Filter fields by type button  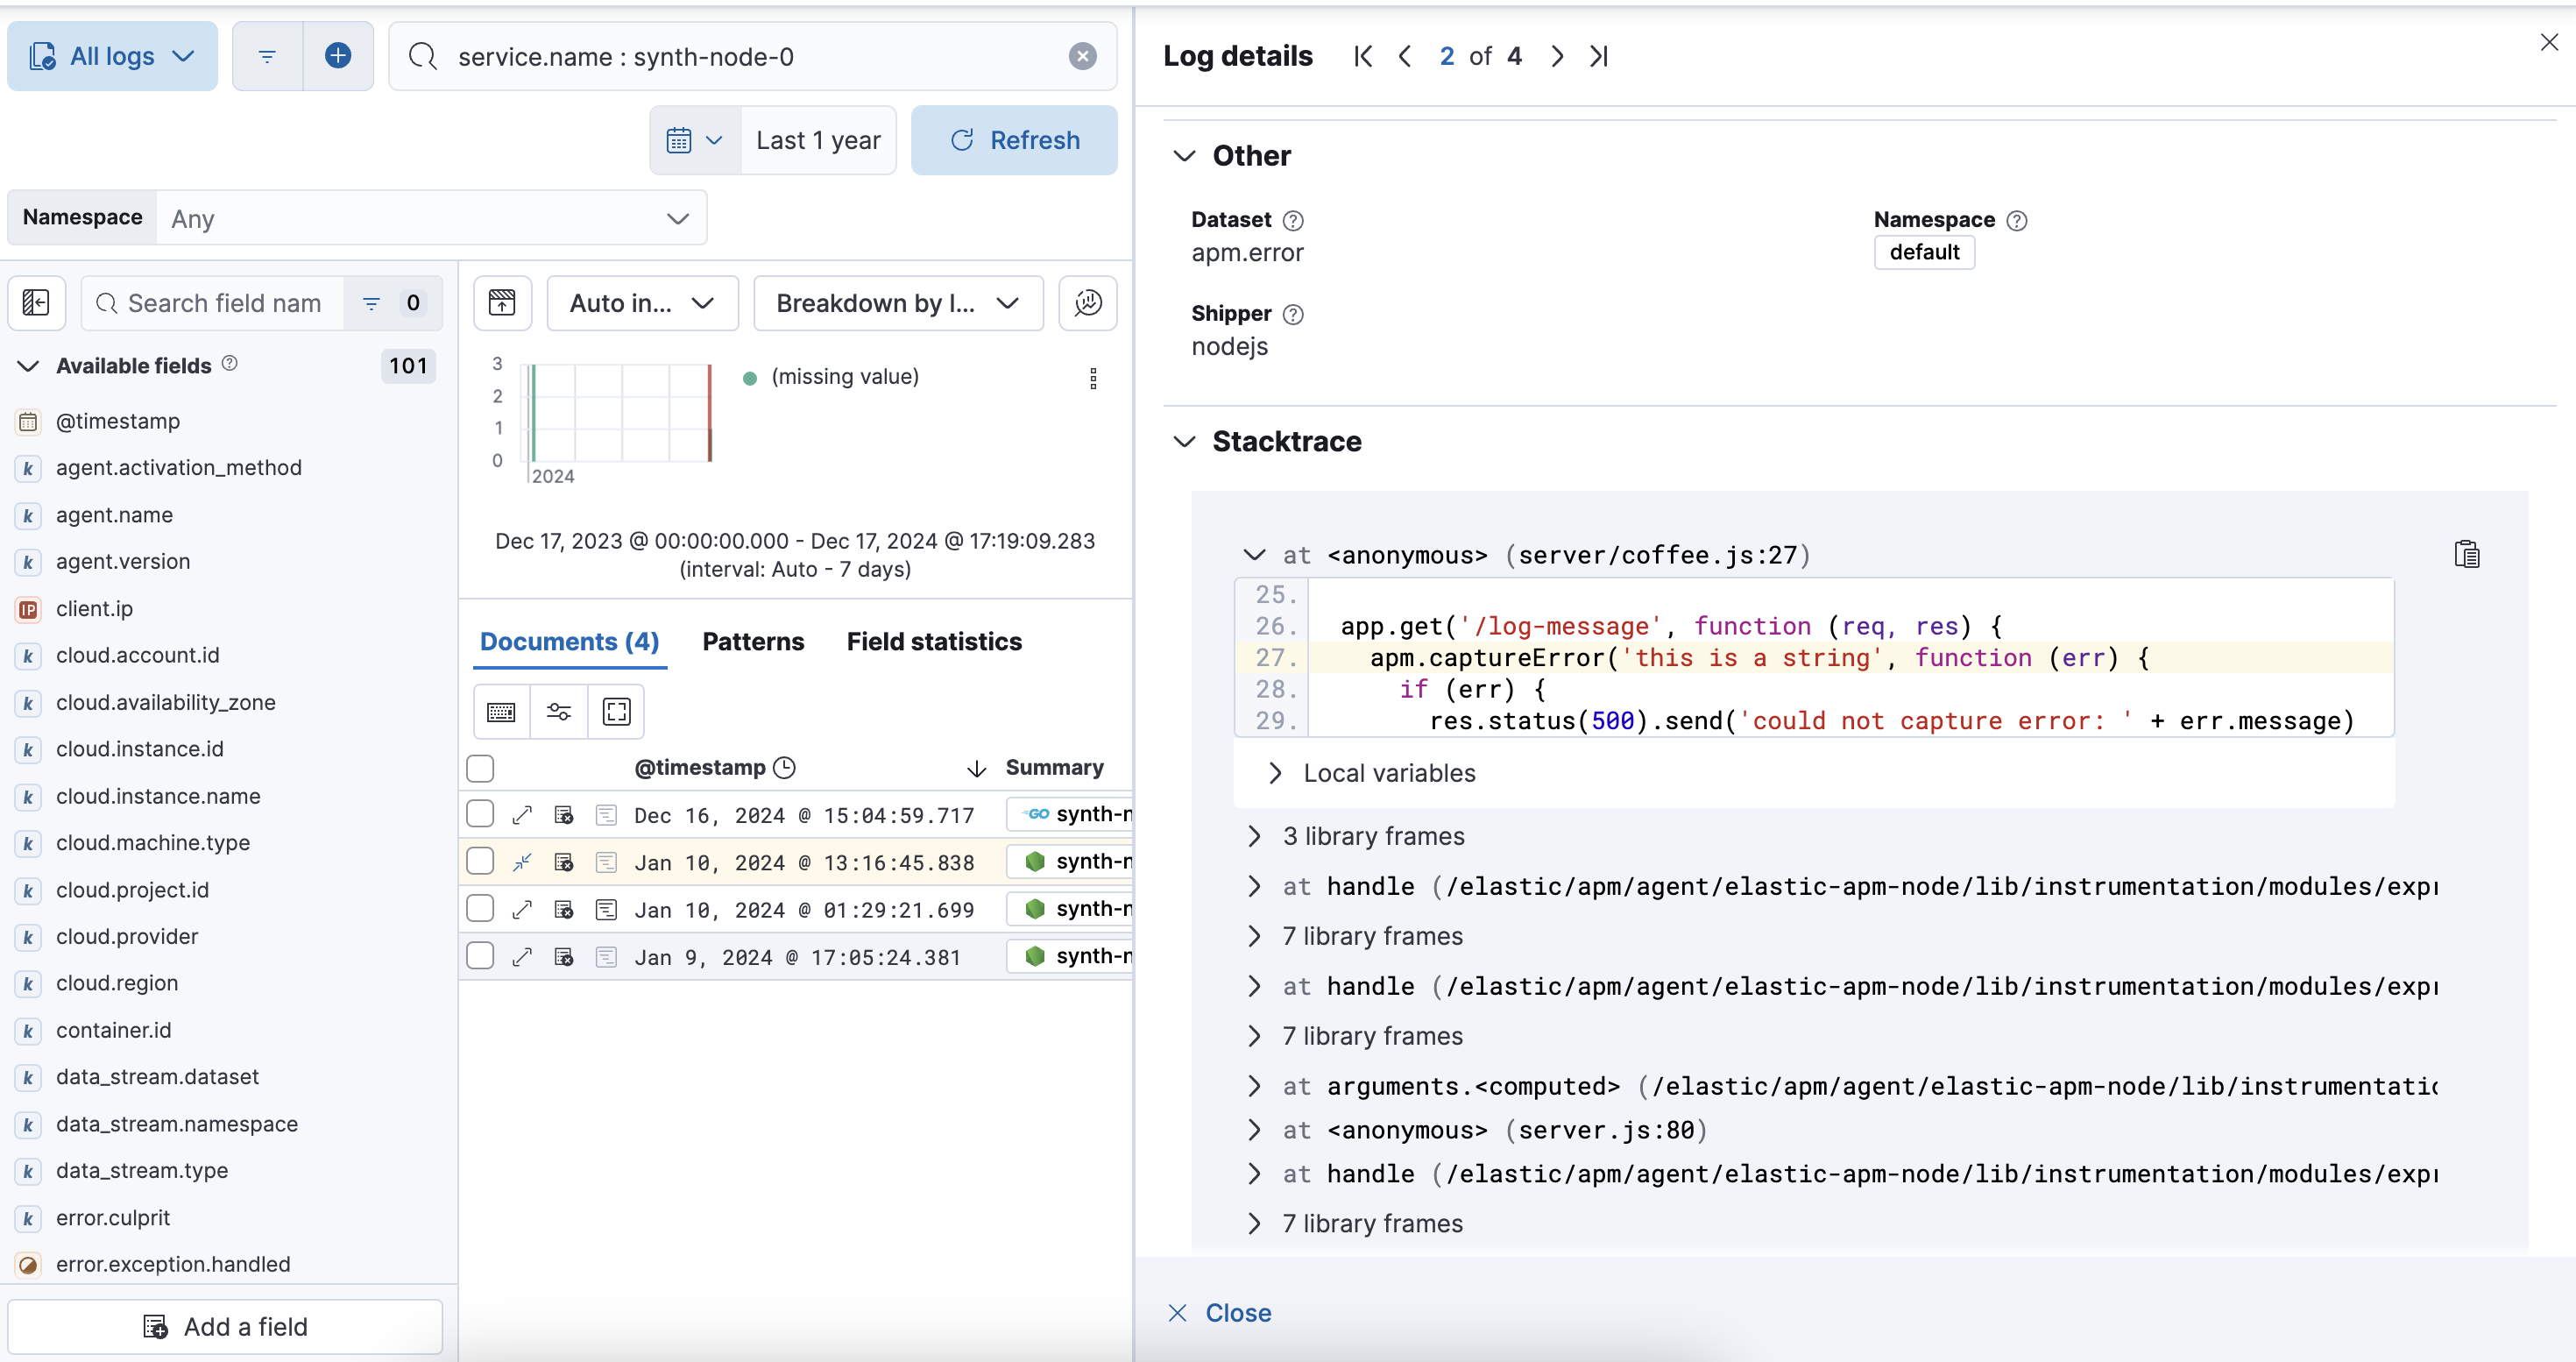392,303
